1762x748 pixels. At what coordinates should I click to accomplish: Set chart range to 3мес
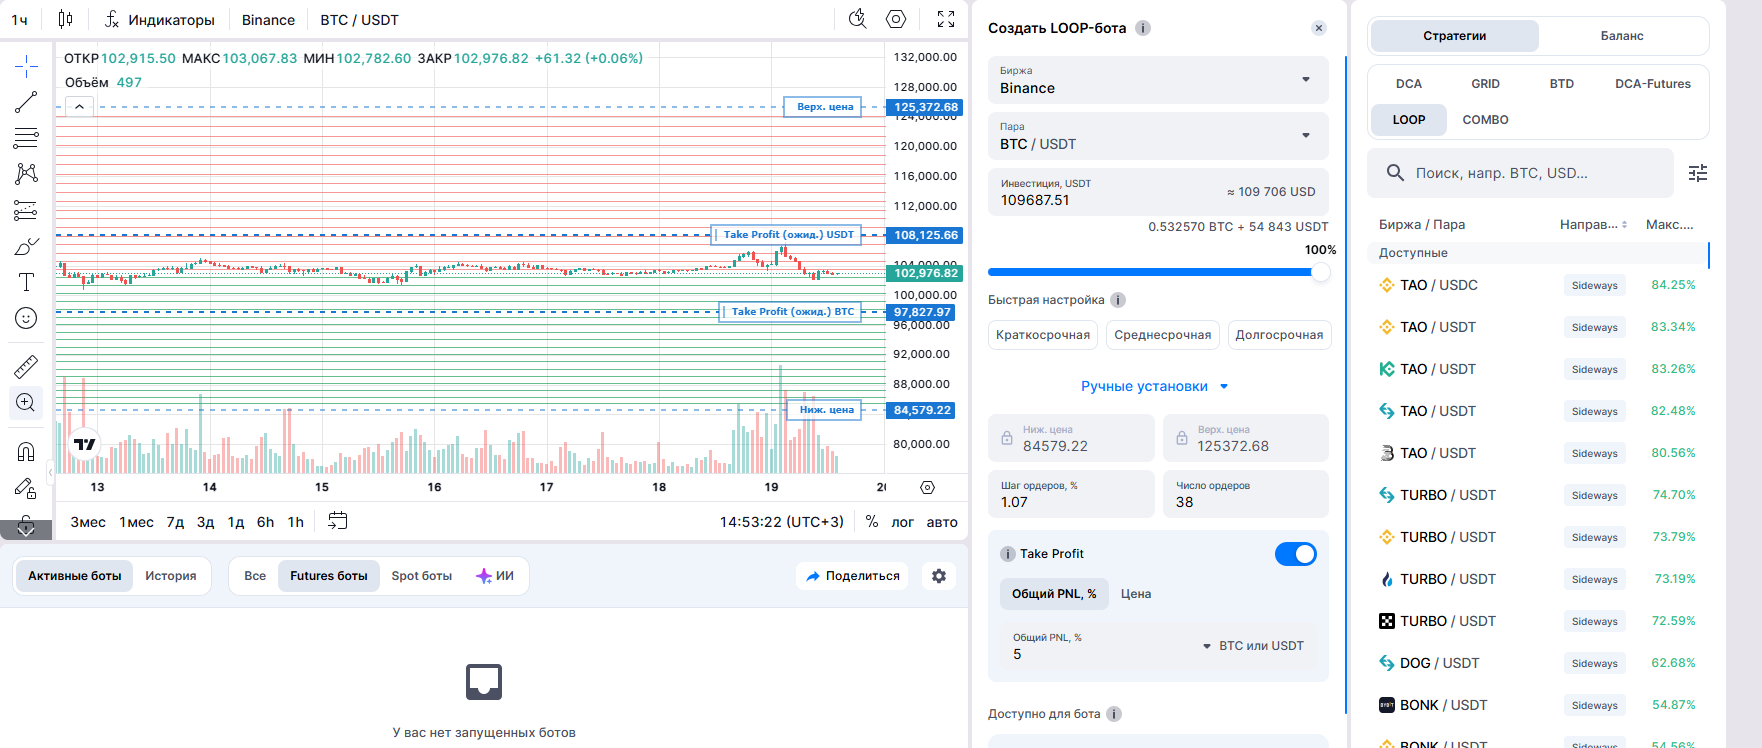click(88, 522)
